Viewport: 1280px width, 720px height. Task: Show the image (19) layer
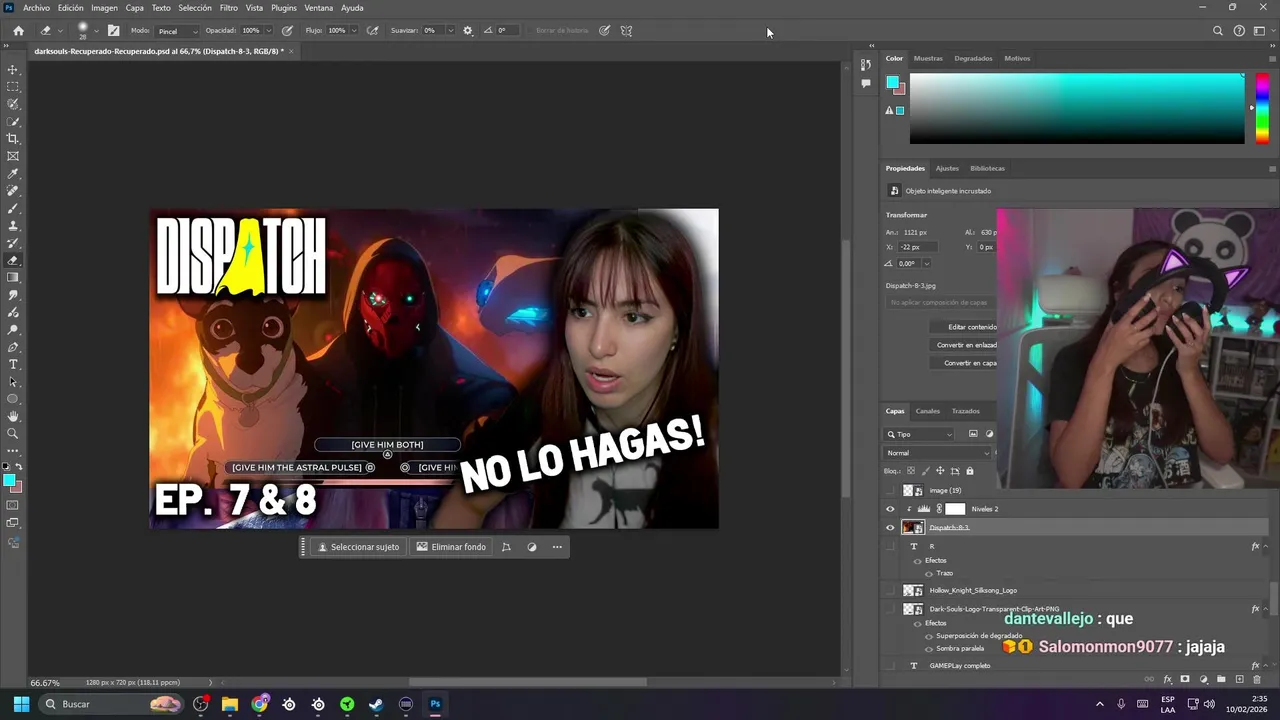coord(890,491)
